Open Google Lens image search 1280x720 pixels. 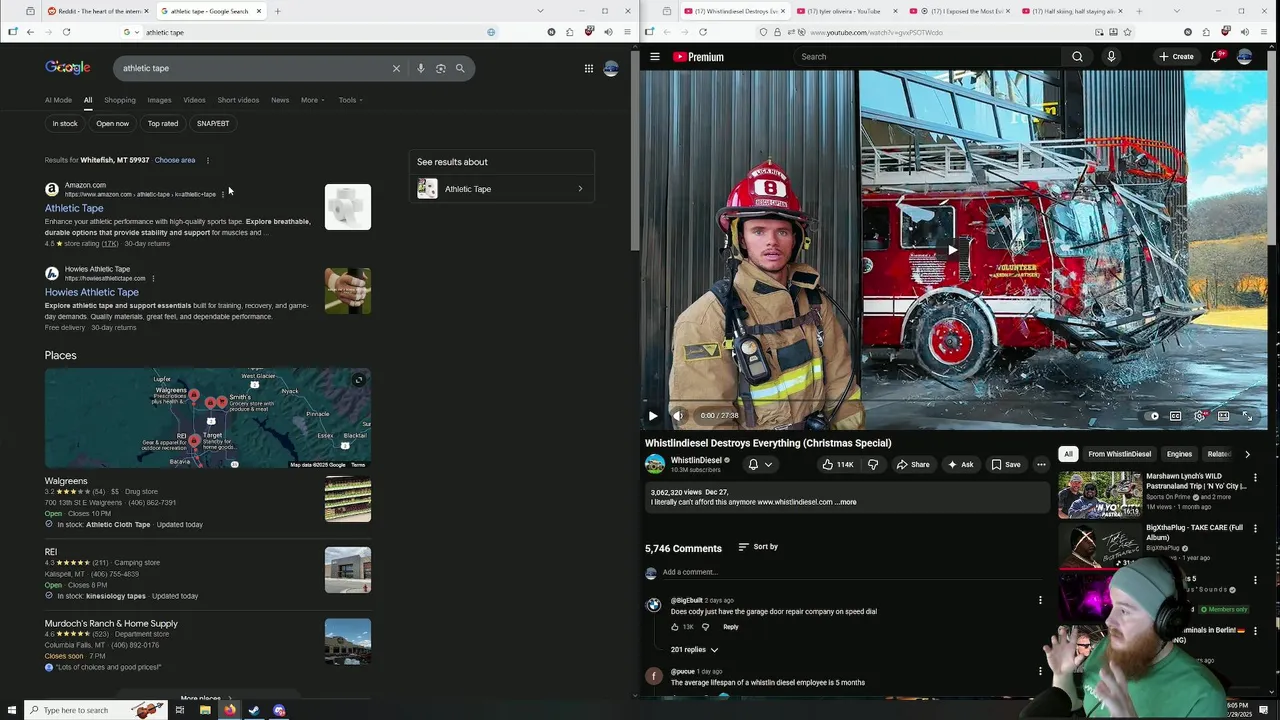(x=440, y=68)
